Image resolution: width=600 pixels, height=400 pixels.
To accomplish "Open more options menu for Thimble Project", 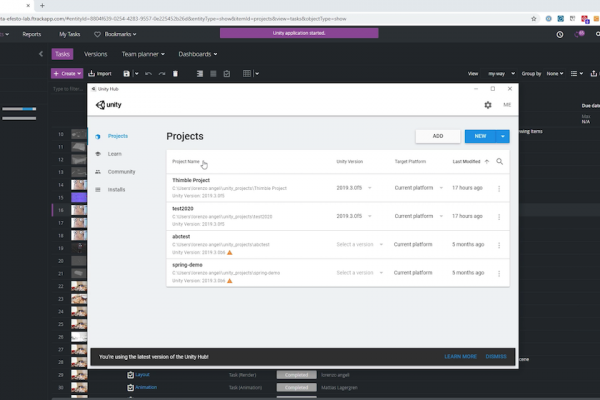I will click(x=499, y=188).
